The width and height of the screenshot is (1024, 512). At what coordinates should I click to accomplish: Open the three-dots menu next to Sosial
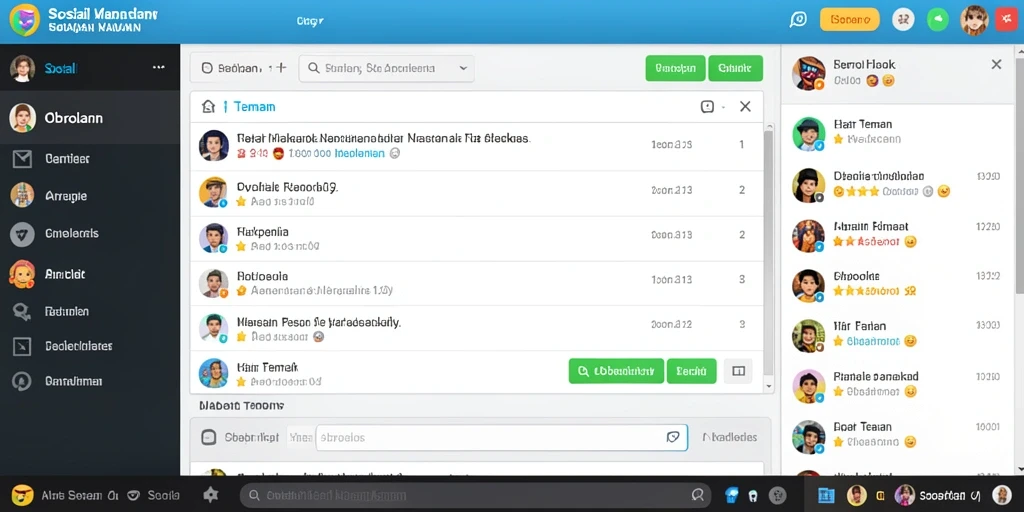point(159,67)
